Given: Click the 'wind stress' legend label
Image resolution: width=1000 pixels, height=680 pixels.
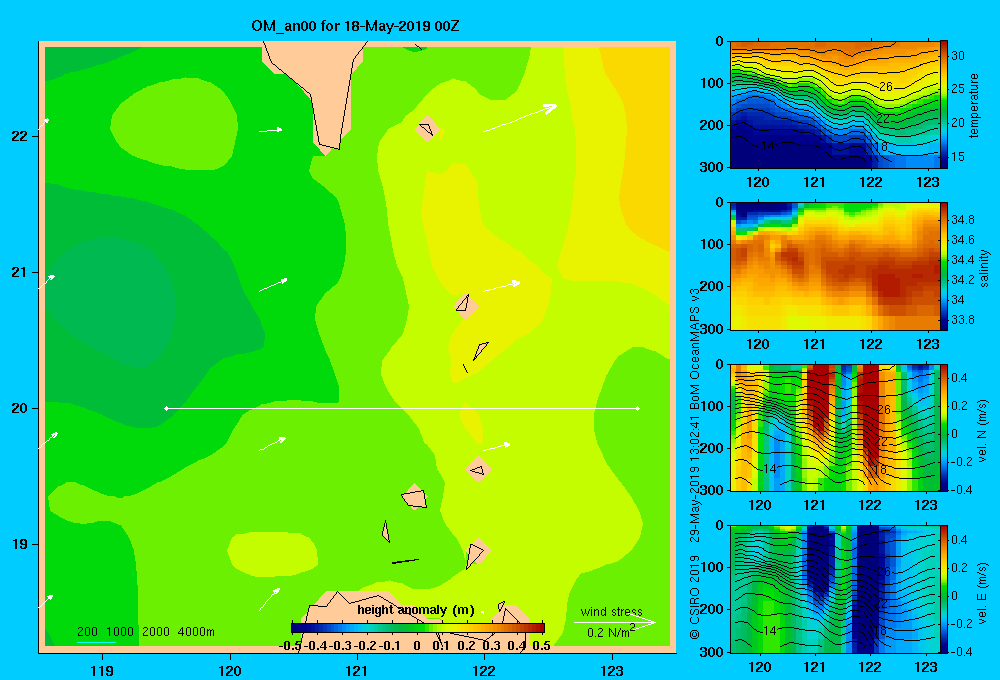Looking at the screenshot, I should [x=611, y=612].
